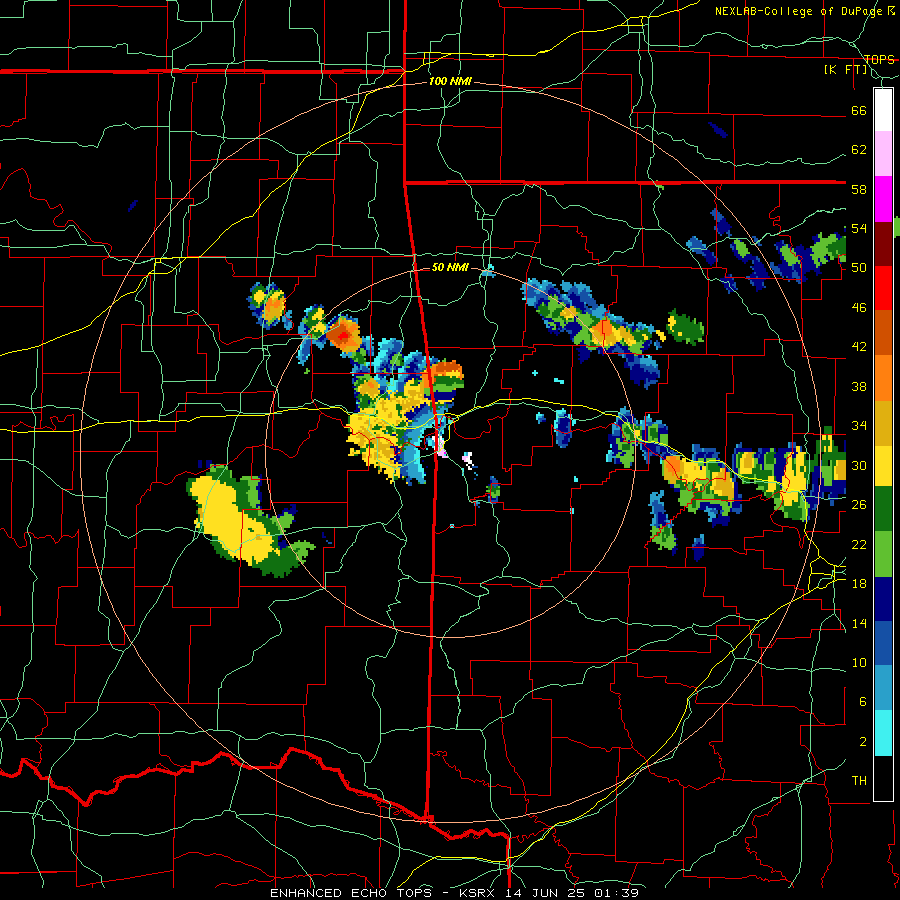Click the 10 value on the legend

(859, 662)
